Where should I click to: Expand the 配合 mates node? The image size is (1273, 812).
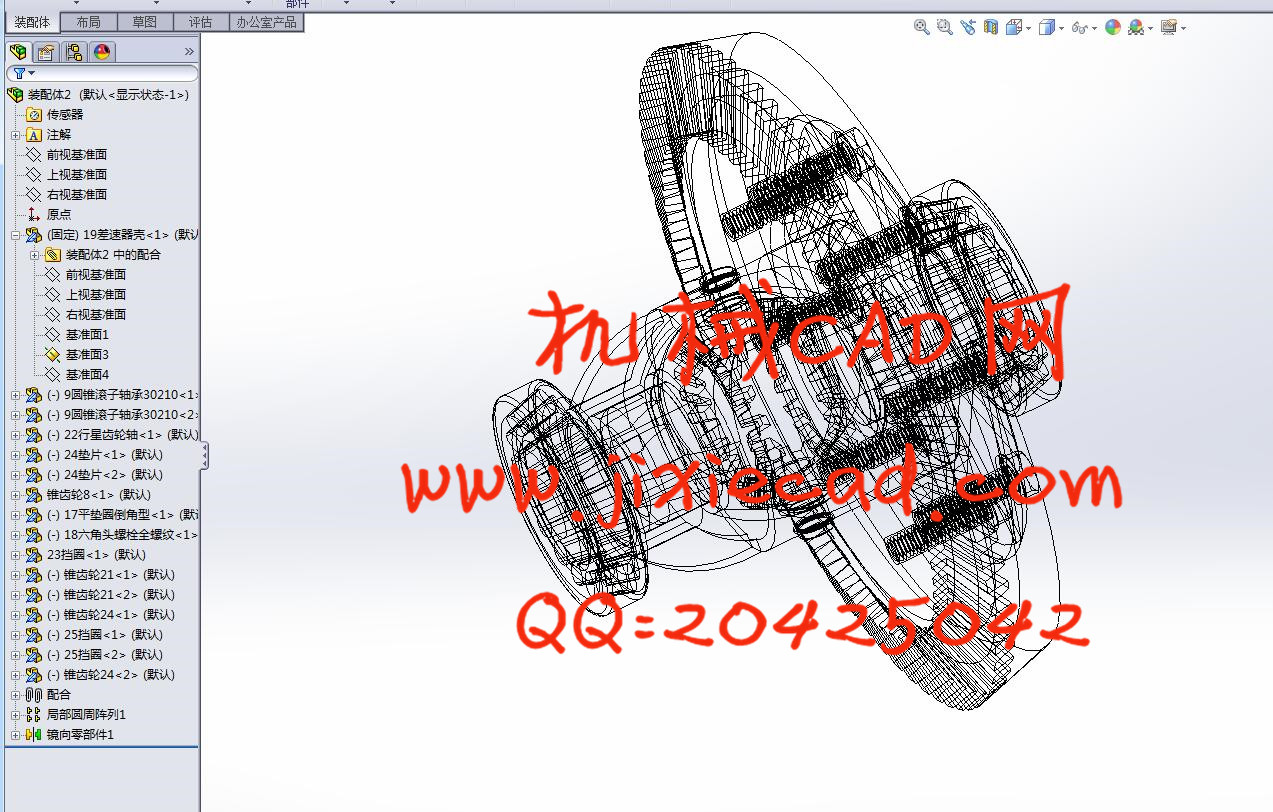click(x=16, y=695)
